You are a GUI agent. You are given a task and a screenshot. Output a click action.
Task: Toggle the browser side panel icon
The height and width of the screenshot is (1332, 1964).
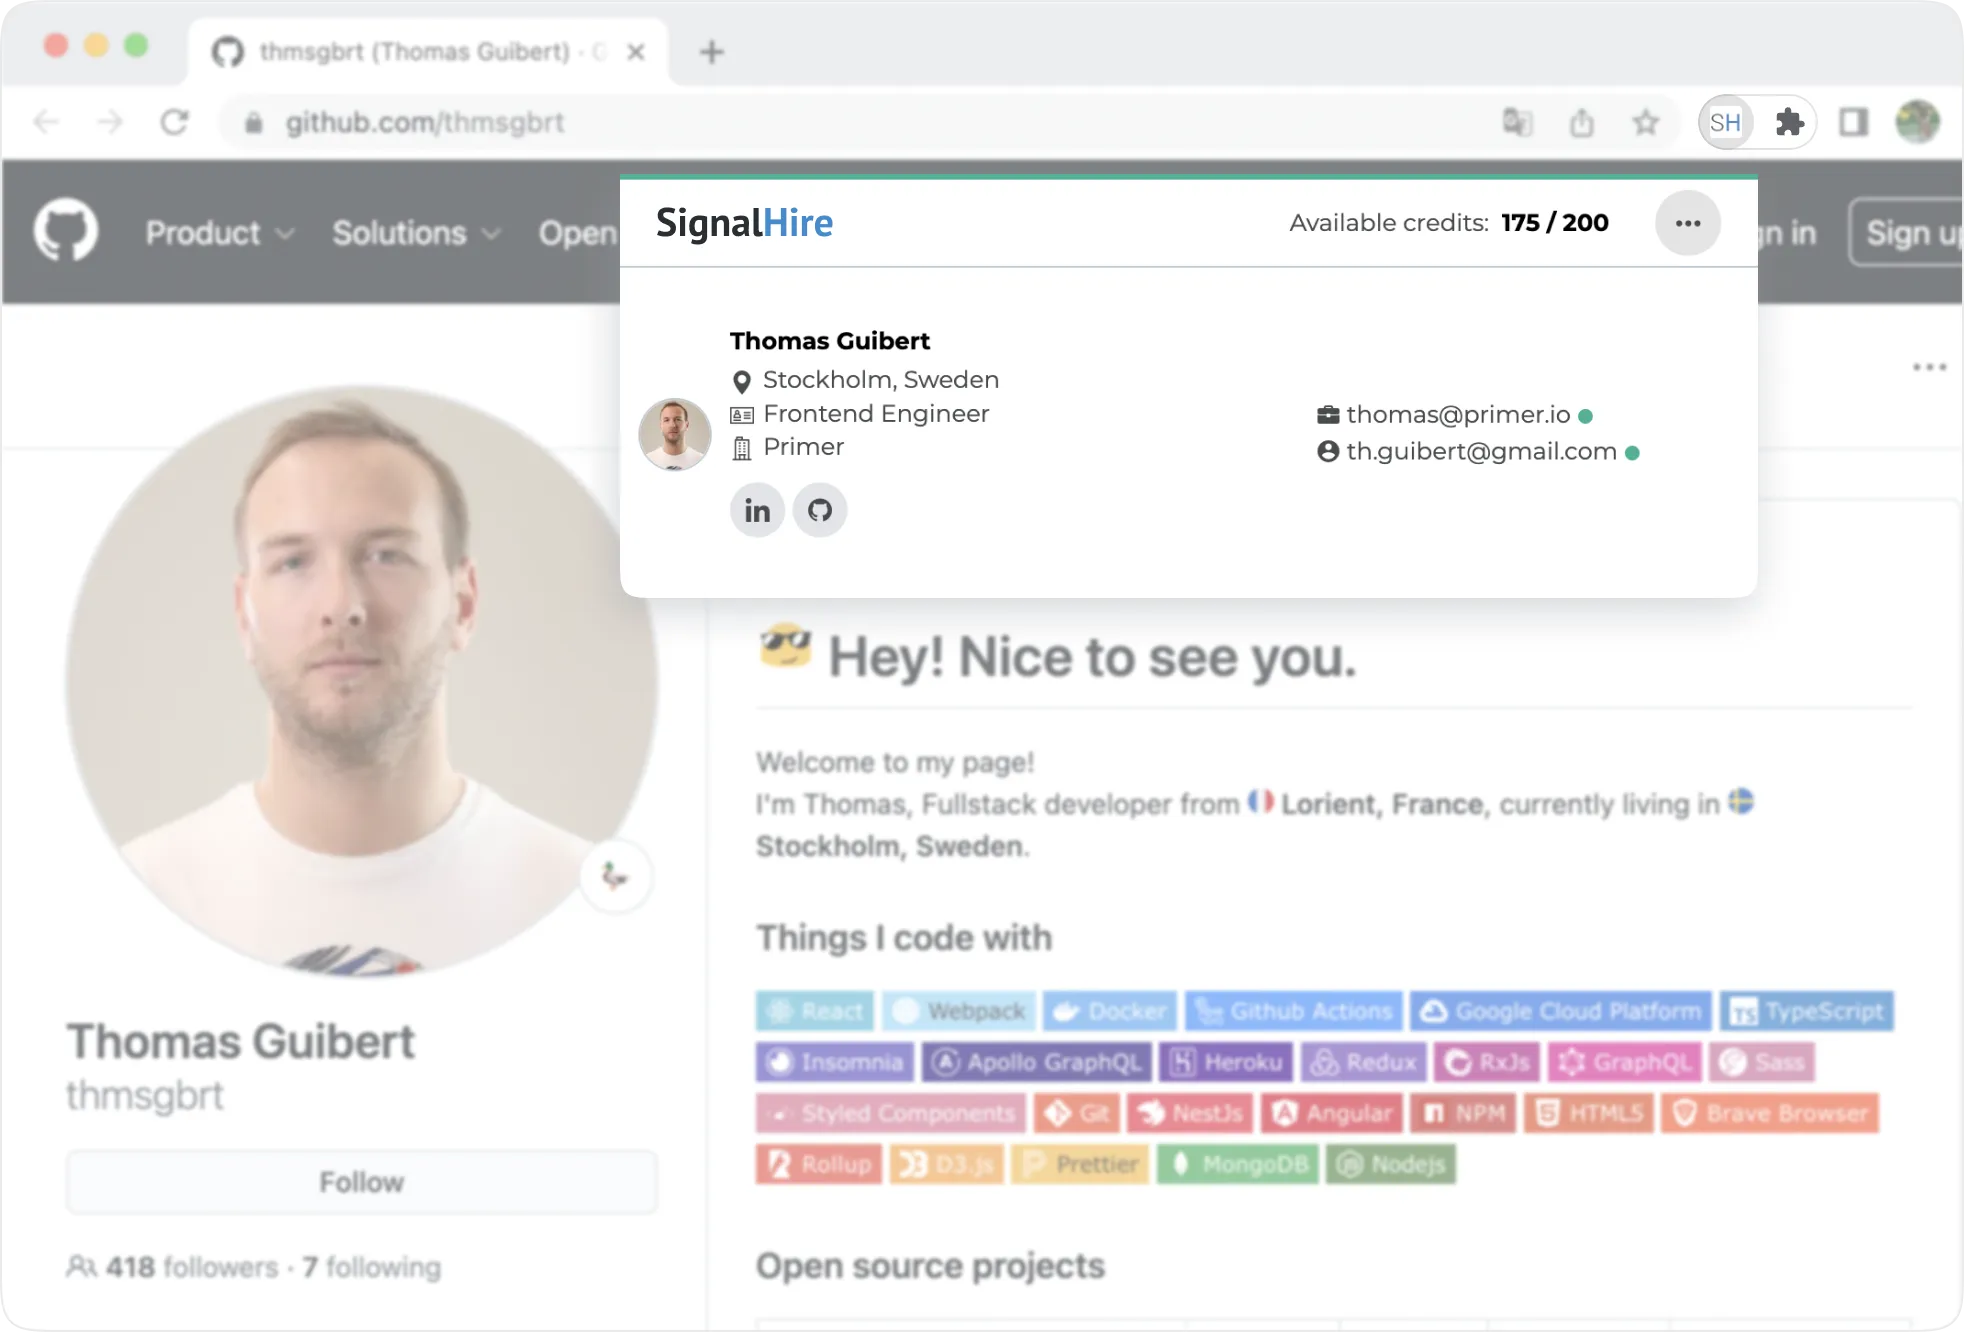[x=1853, y=123]
